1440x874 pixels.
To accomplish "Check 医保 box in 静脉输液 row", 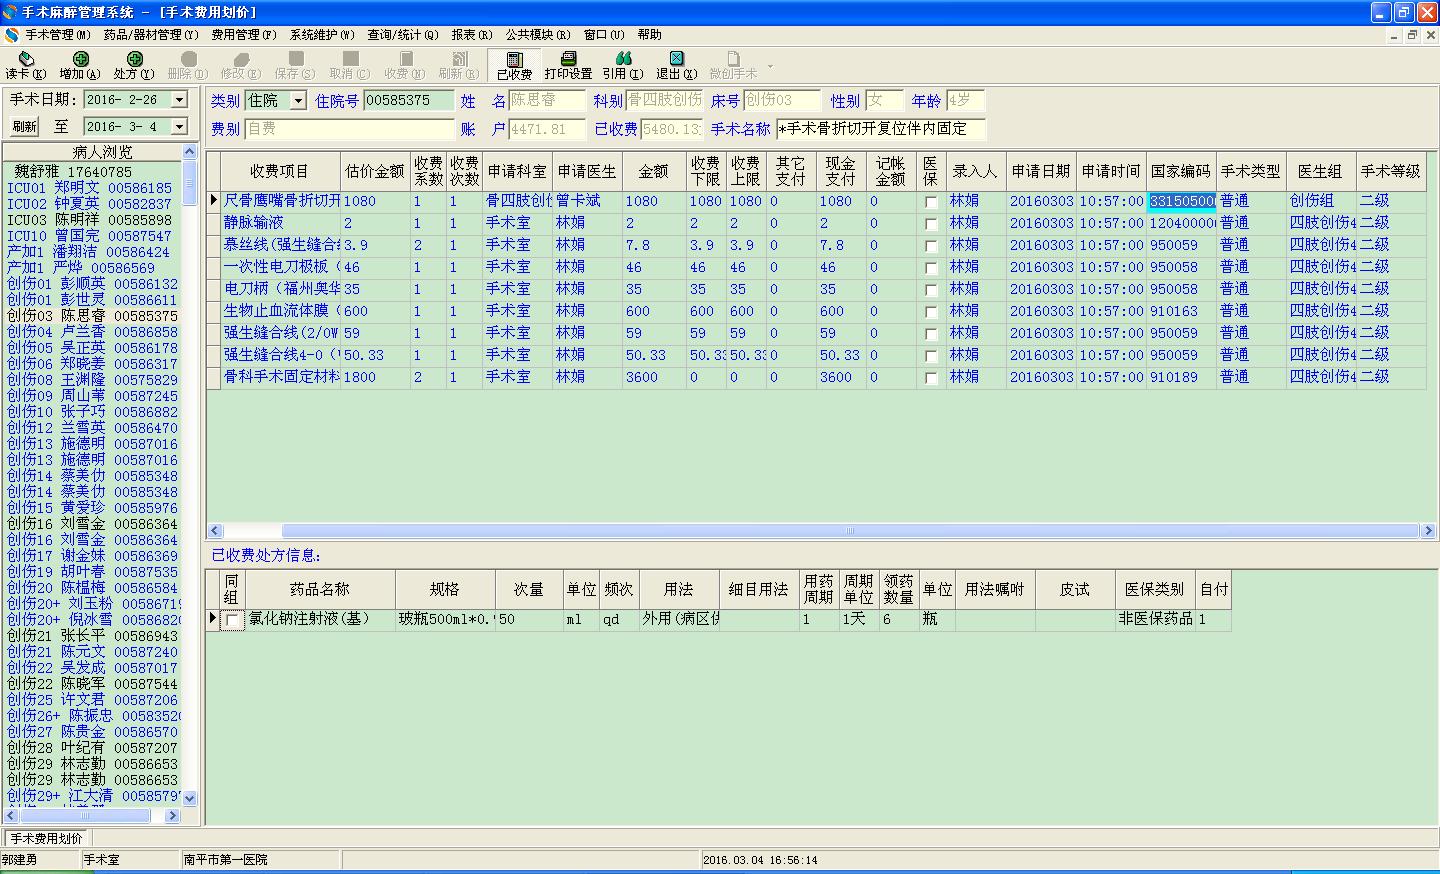I will (932, 224).
